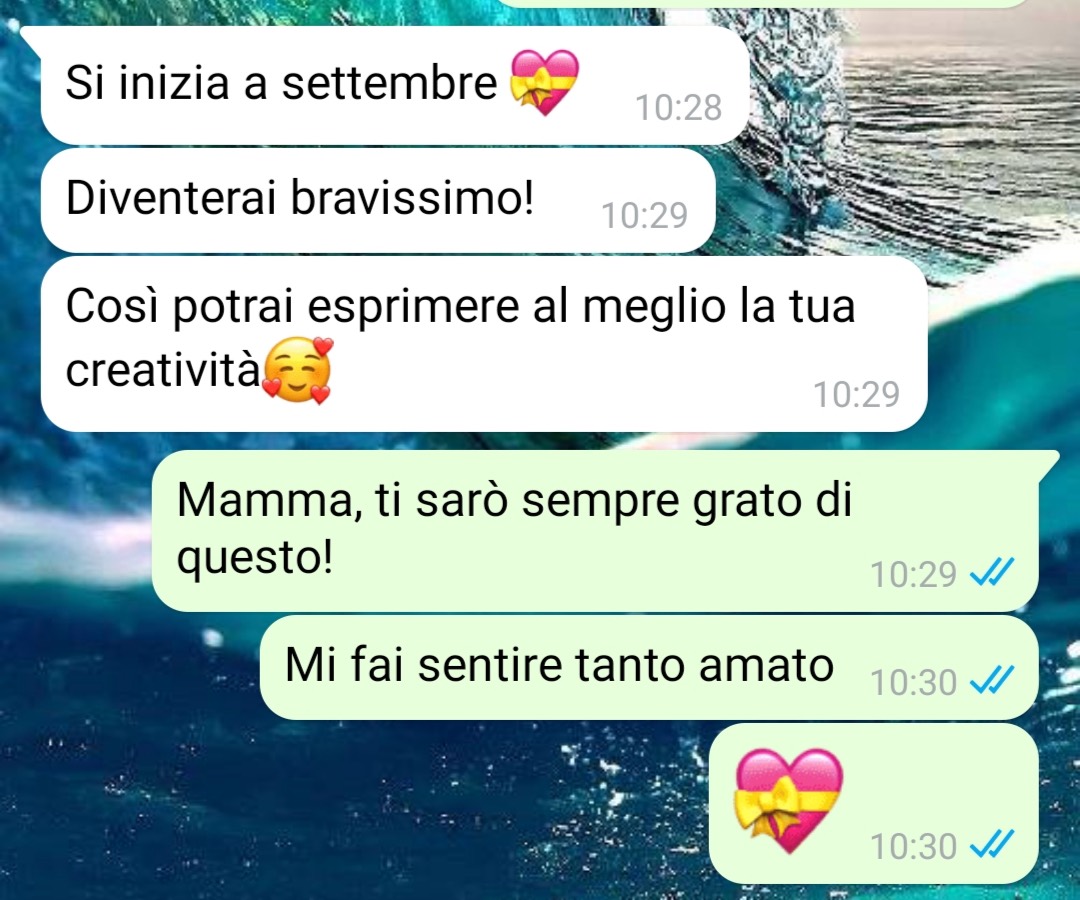Viewport: 1080px width, 900px height.
Task: Tap the 10:30 timestamp beside "tanto amato"
Action: pyautogui.click(x=913, y=682)
